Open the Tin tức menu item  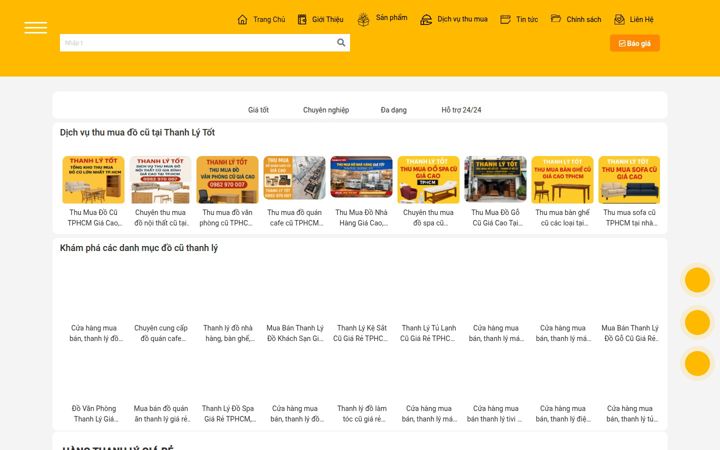click(527, 19)
